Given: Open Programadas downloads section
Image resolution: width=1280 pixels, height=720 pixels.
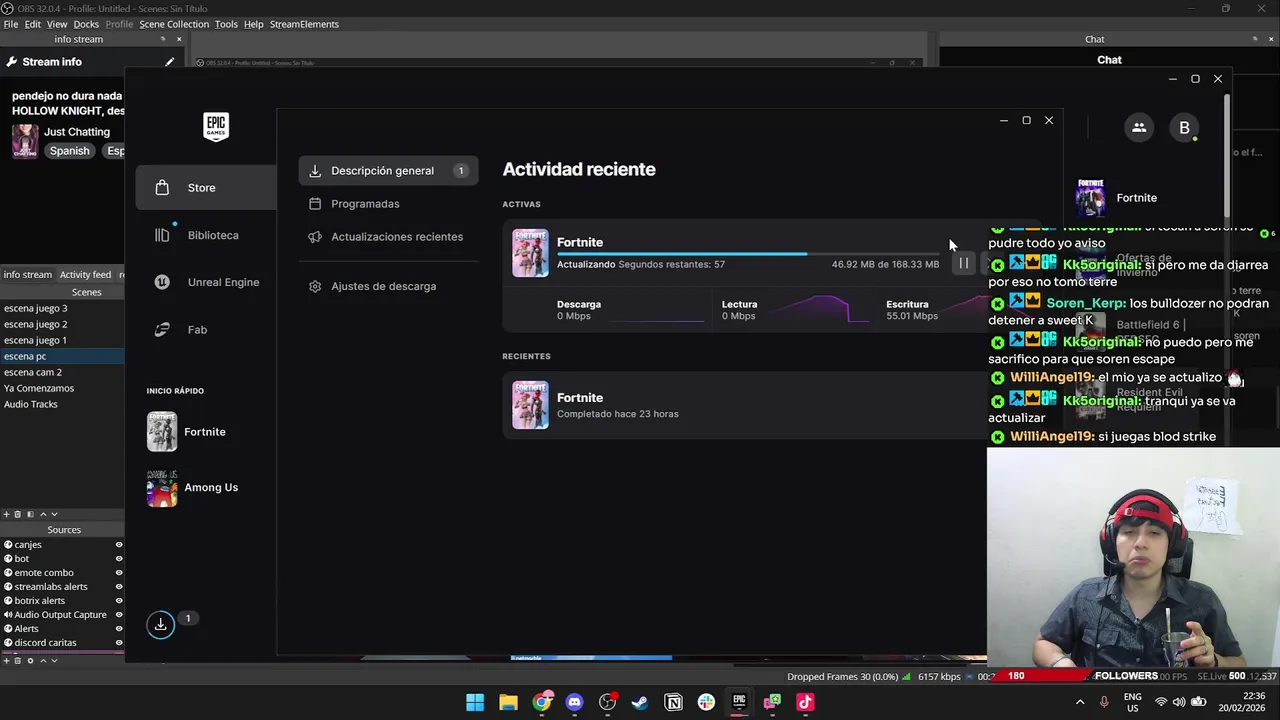Looking at the screenshot, I should [x=388, y=204].
